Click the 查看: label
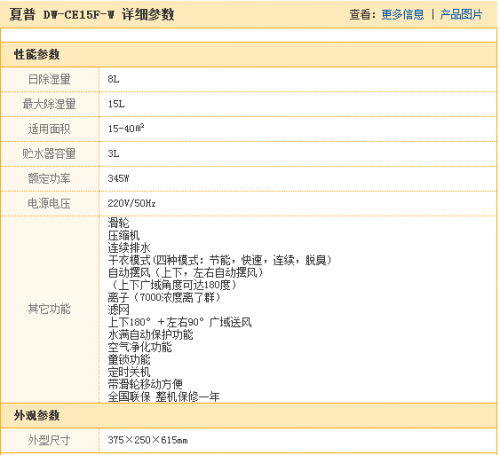The width and height of the screenshot is (500, 455). point(363,15)
